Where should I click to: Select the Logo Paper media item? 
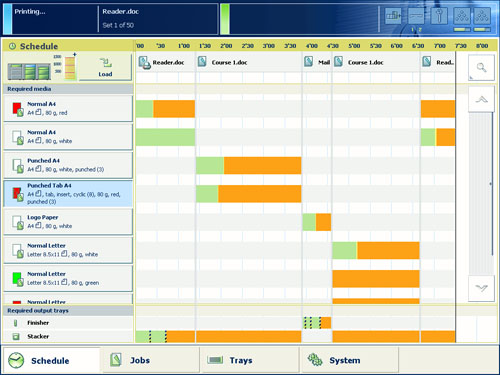point(68,222)
